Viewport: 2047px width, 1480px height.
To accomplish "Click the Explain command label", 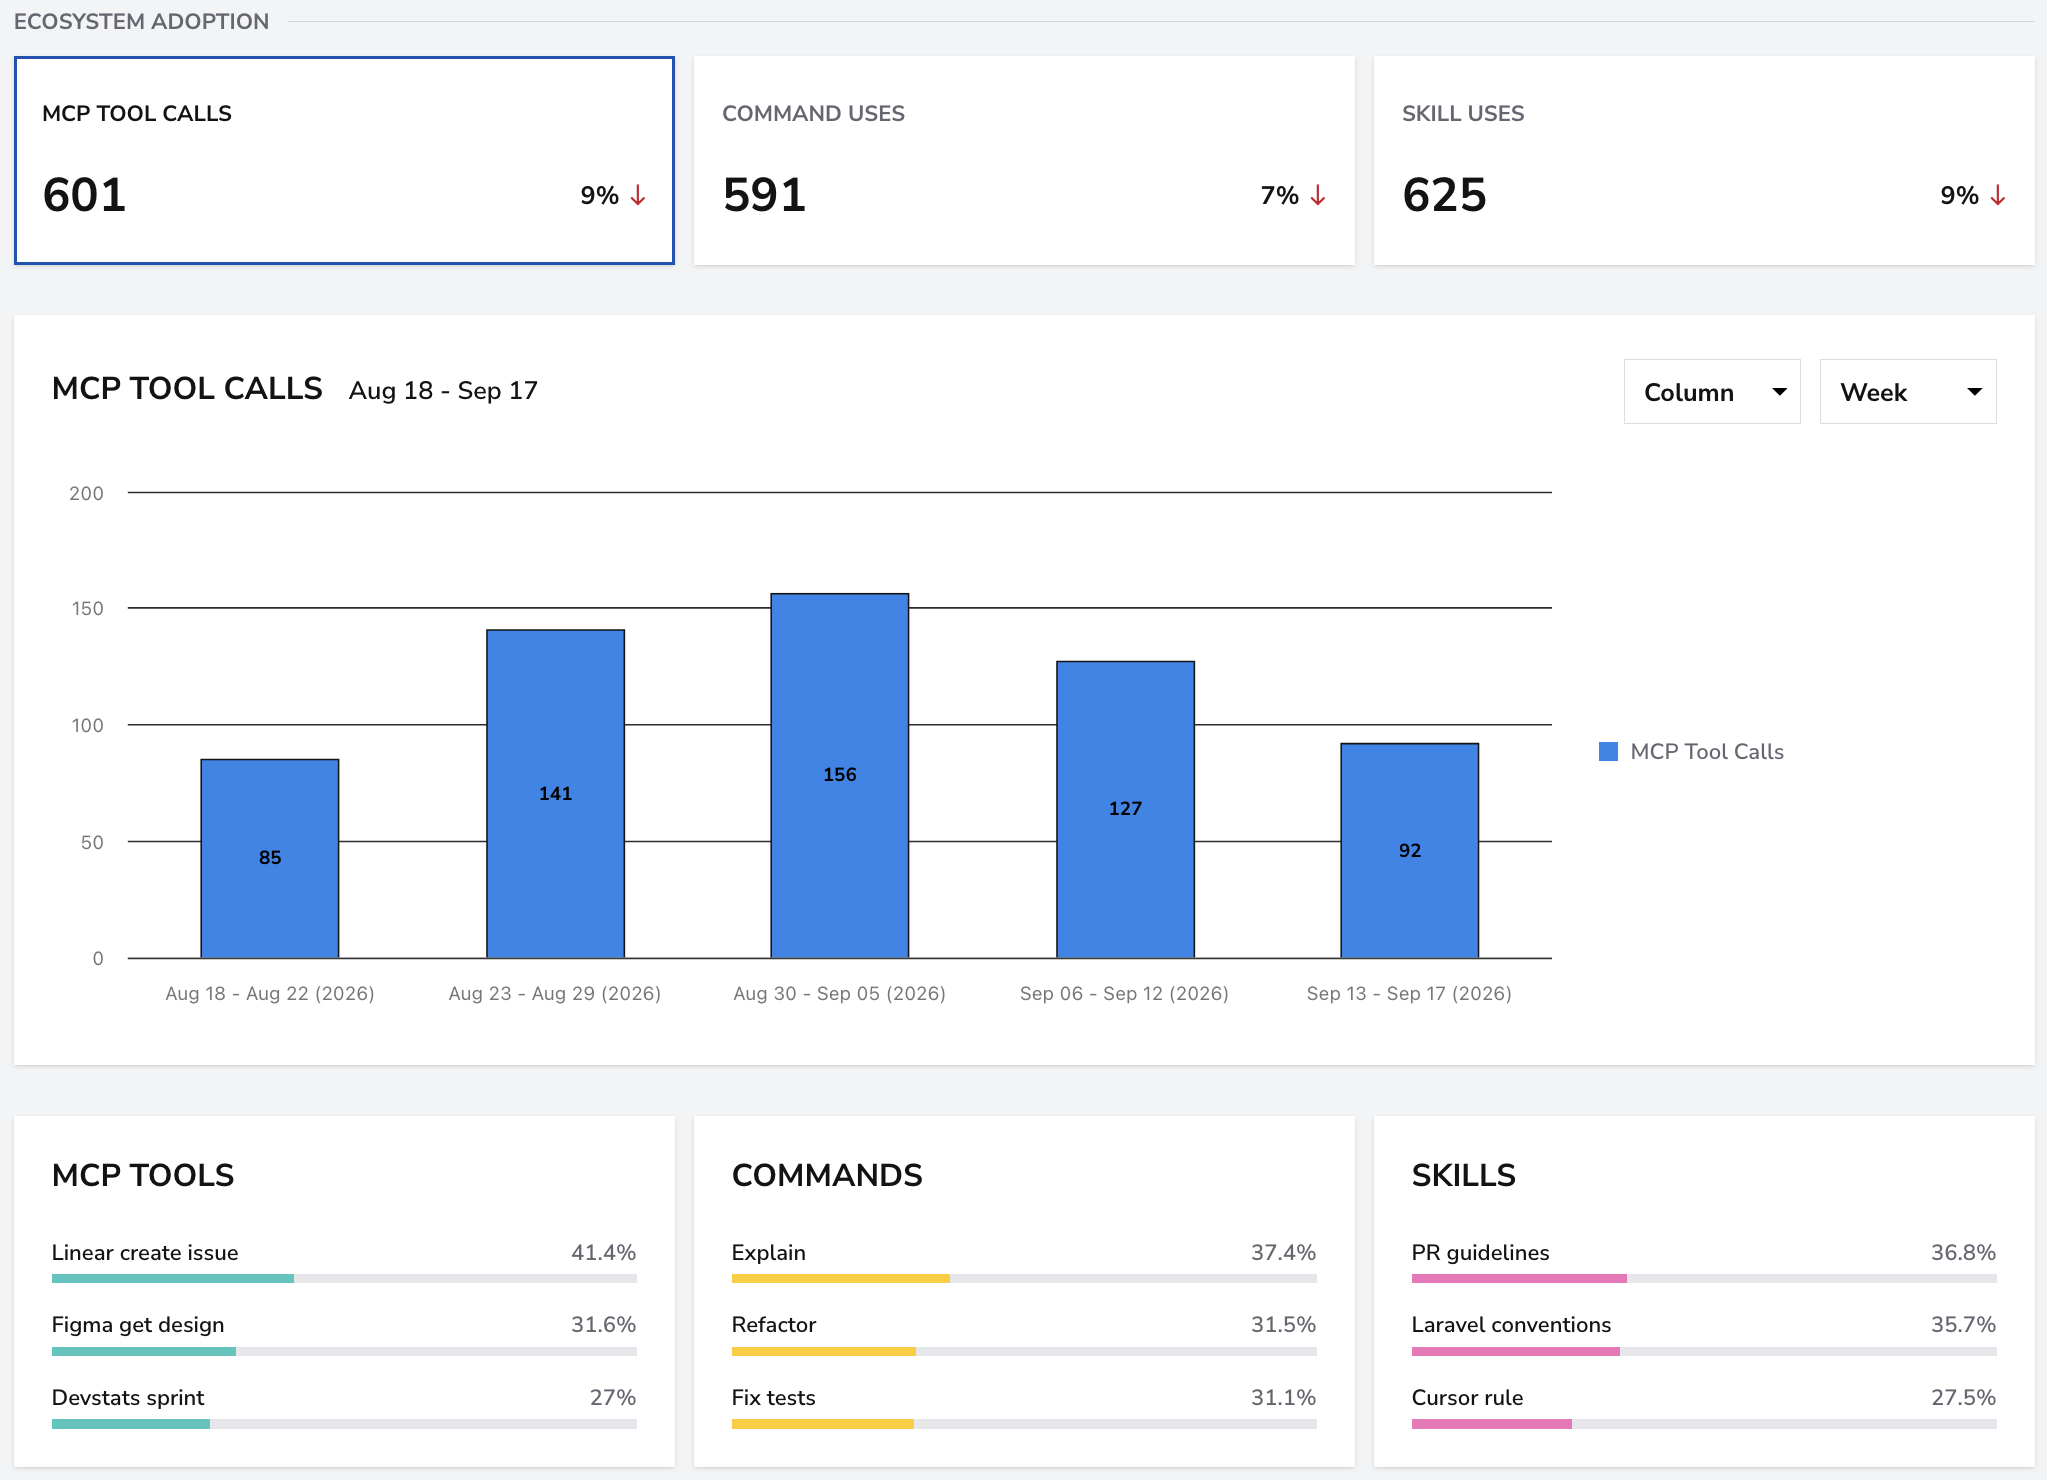I will 769,1253.
